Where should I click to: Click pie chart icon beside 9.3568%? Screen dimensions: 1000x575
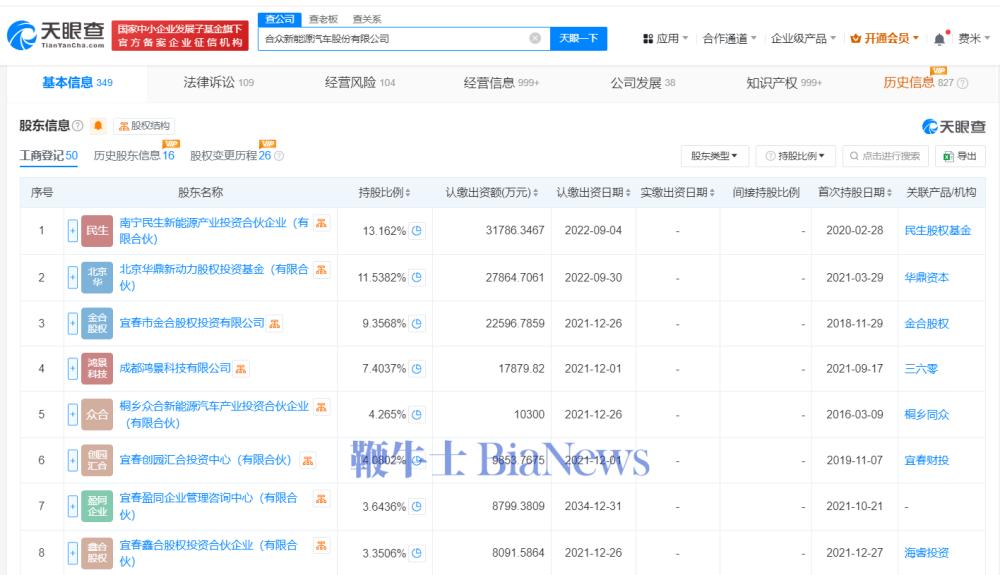tap(416, 323)
